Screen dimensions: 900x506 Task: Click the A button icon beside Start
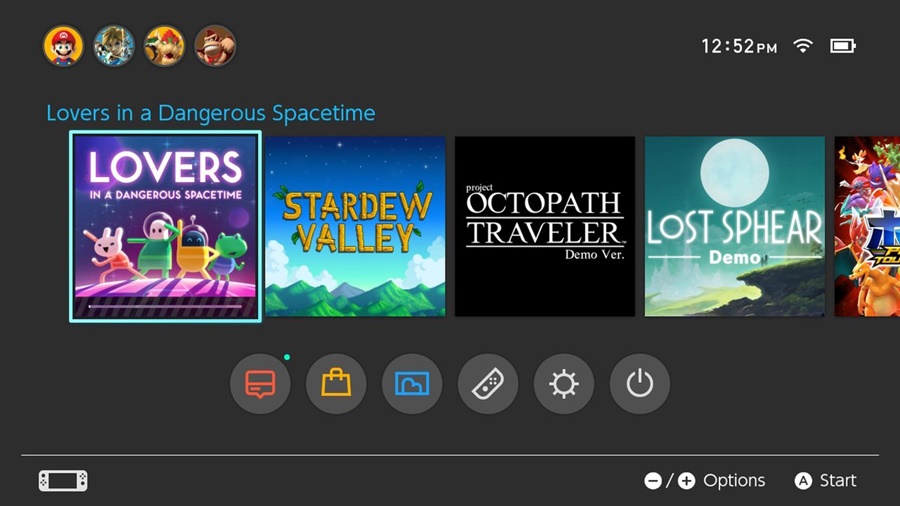coord(803,481)
